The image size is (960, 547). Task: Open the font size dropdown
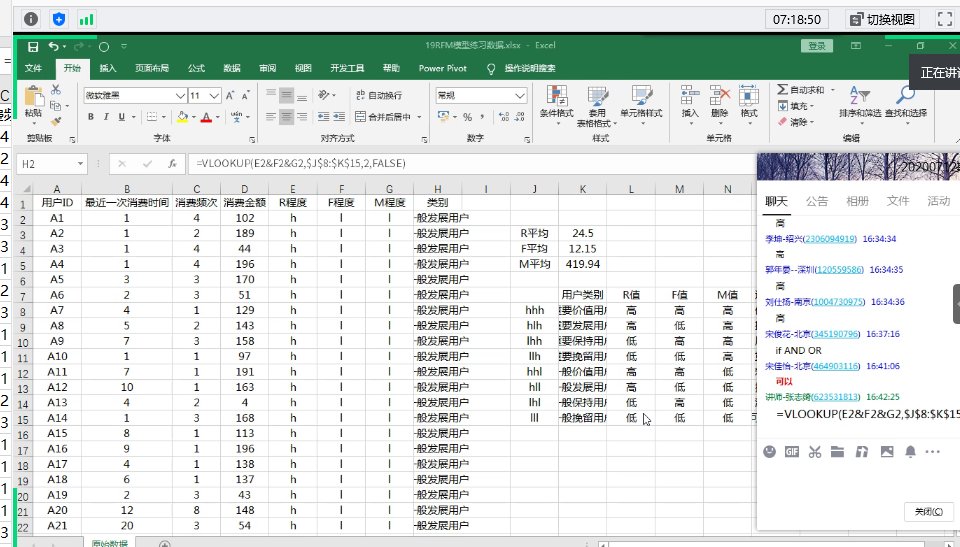point(214,96)
